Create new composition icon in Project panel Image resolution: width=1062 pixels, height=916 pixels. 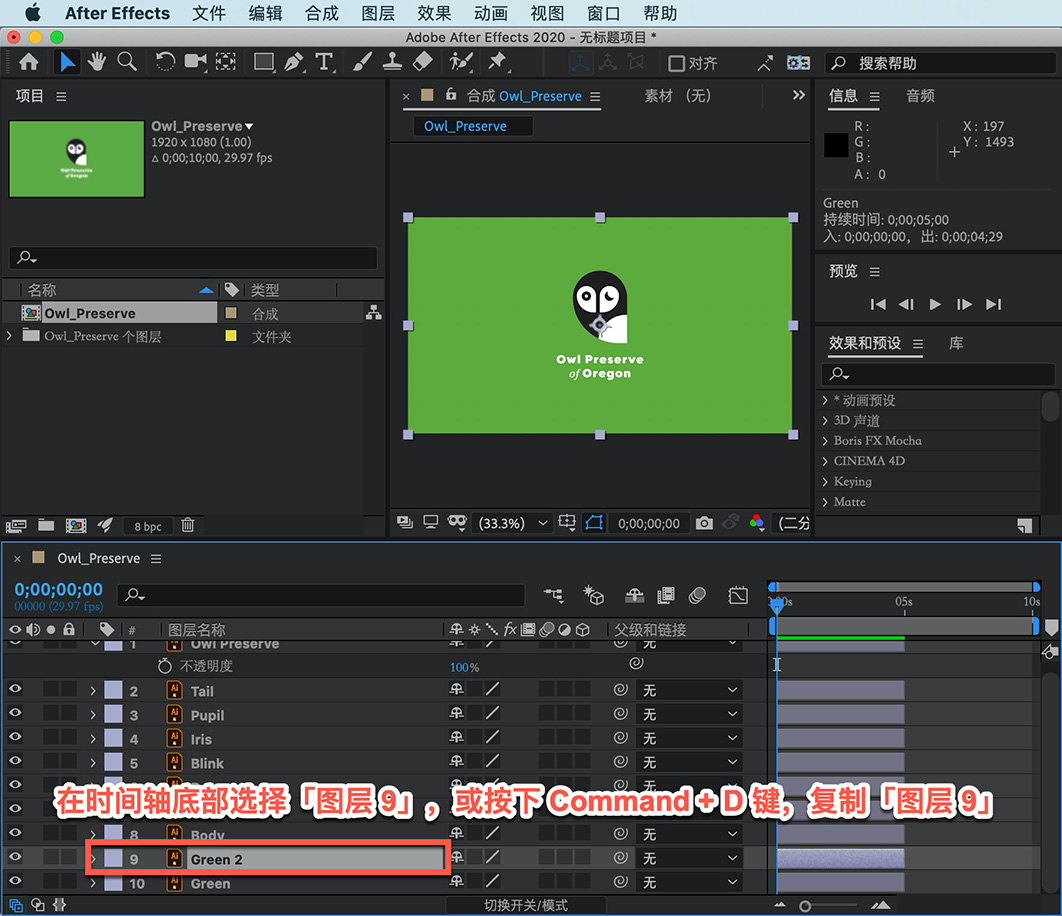tap(76, 526)
